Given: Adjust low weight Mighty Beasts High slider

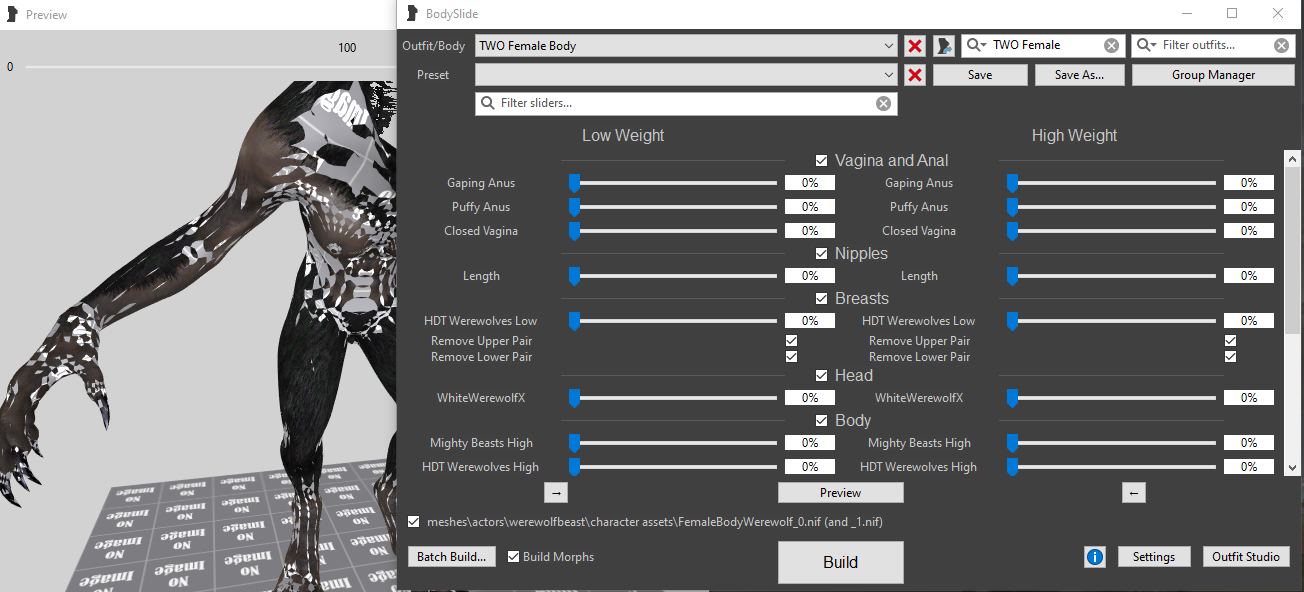Looking at the screenshot, I should 673,443.
